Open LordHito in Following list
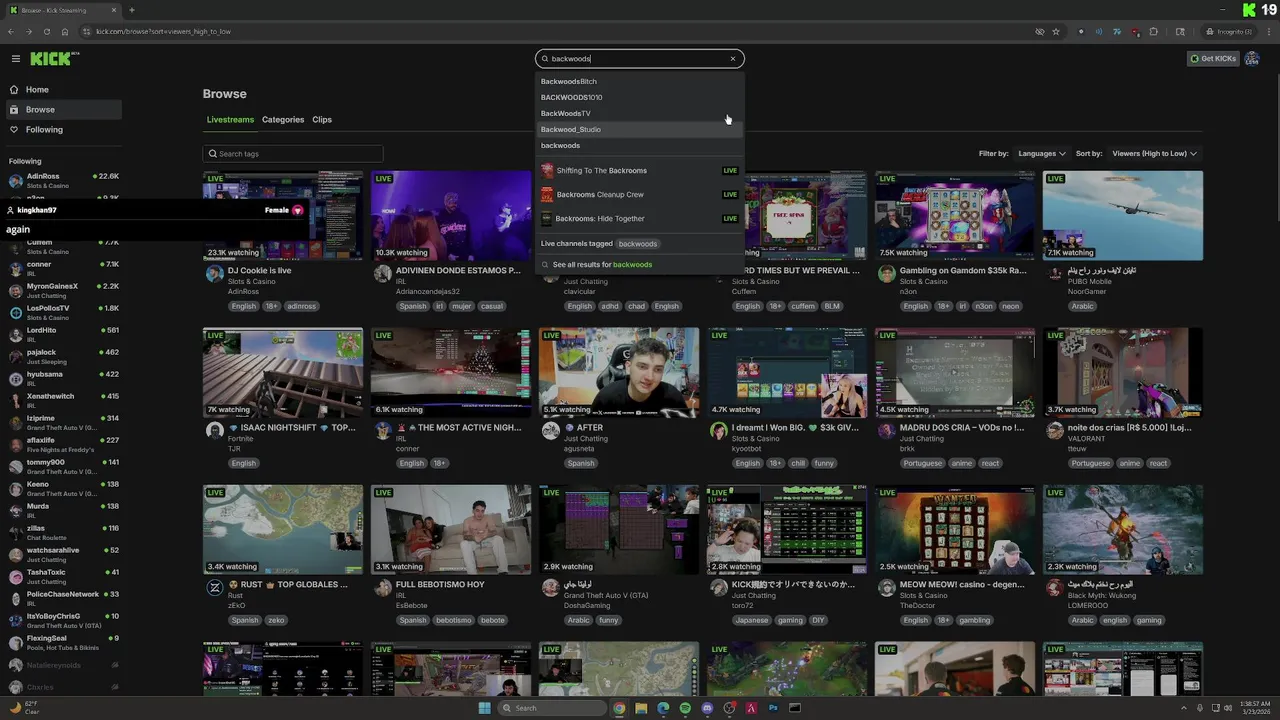Viewport: 1280px width, 720px height. click(64, 335)
